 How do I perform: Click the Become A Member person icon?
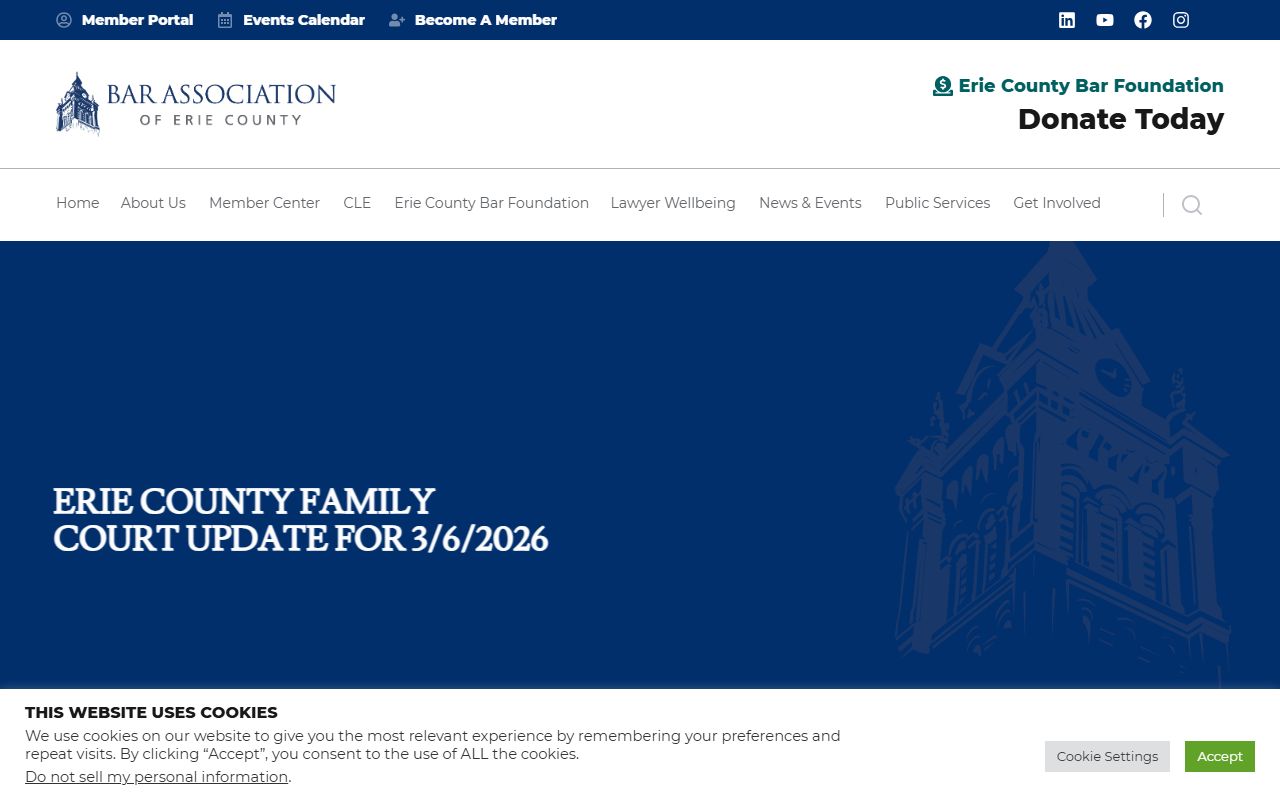pos(397,20)
